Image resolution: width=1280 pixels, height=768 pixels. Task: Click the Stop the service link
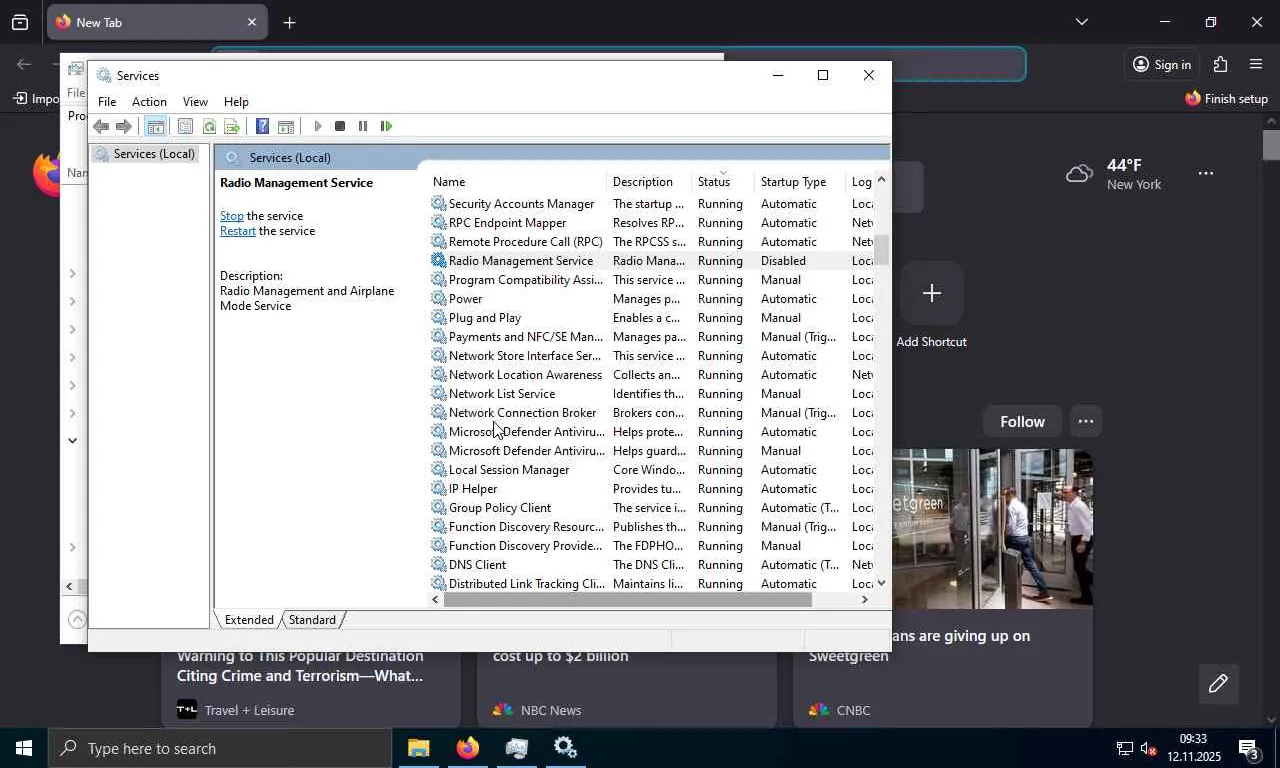(x=232, y=216)
